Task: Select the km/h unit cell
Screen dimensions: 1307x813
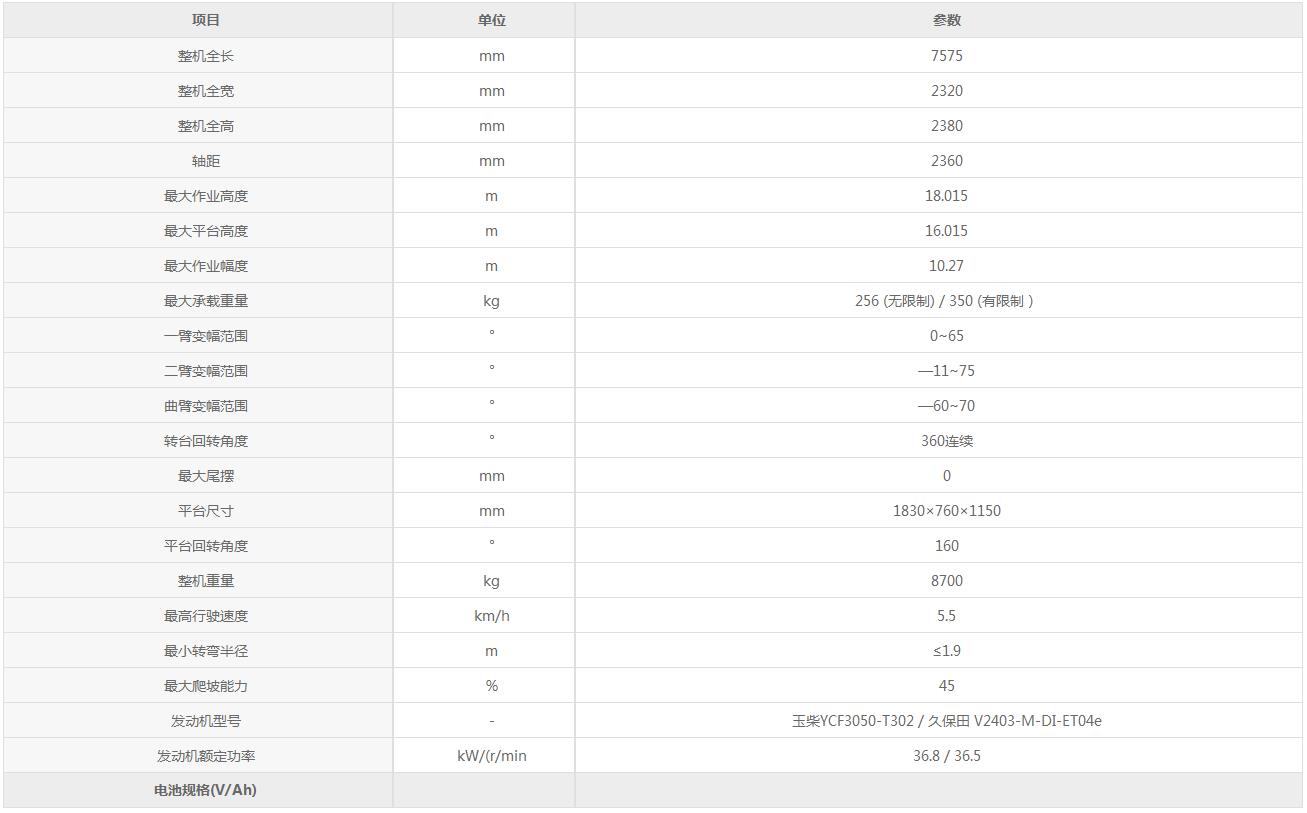Action: click(491, 616)
